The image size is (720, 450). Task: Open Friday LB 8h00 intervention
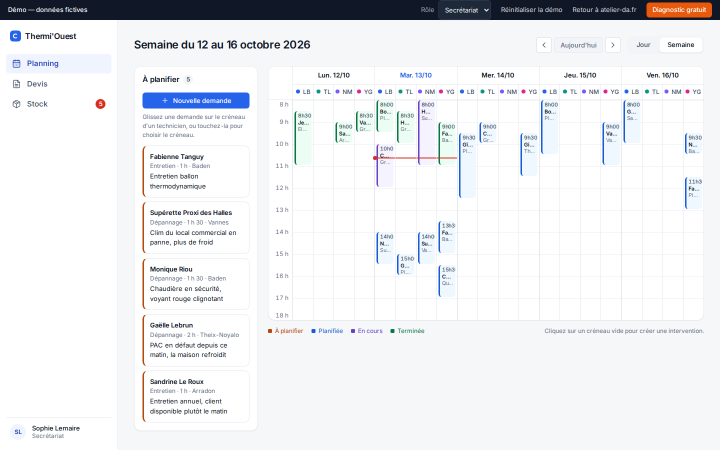[632, 121]
